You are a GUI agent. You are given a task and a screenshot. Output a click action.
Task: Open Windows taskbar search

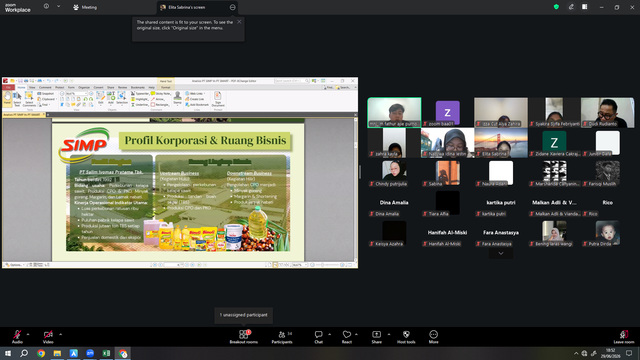24,353
